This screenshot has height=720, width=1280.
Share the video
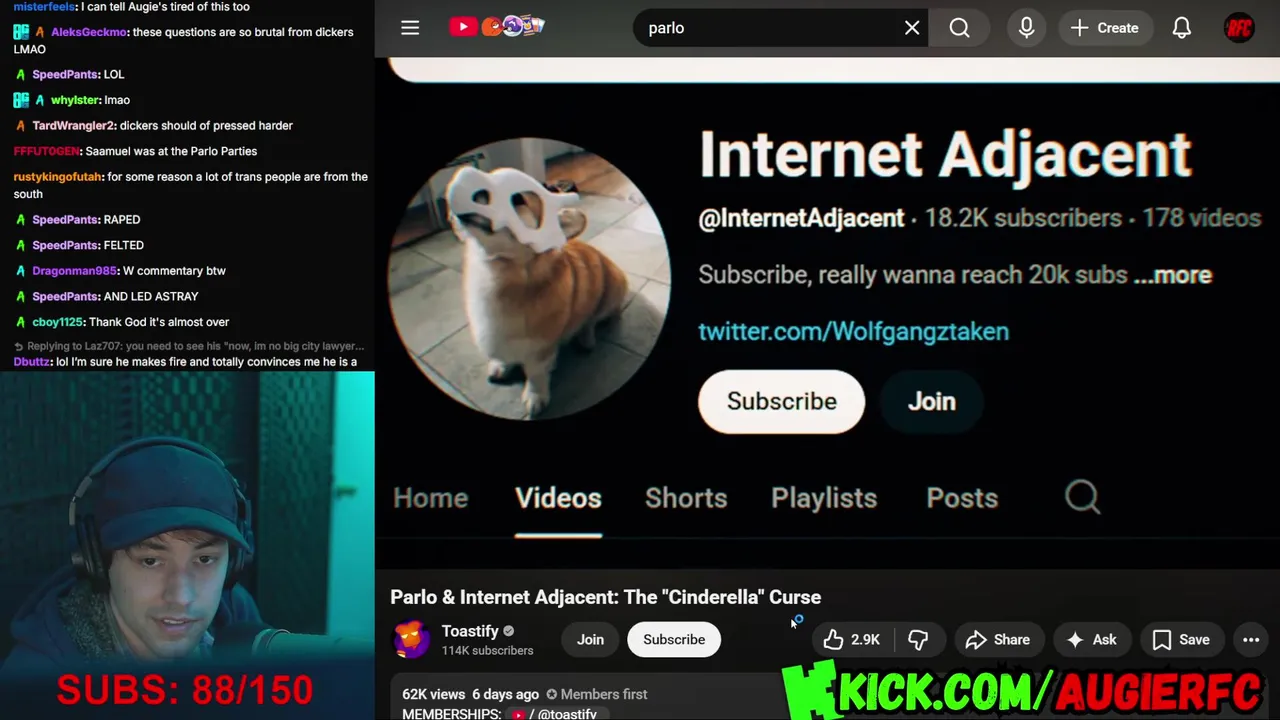coord(998,640)
